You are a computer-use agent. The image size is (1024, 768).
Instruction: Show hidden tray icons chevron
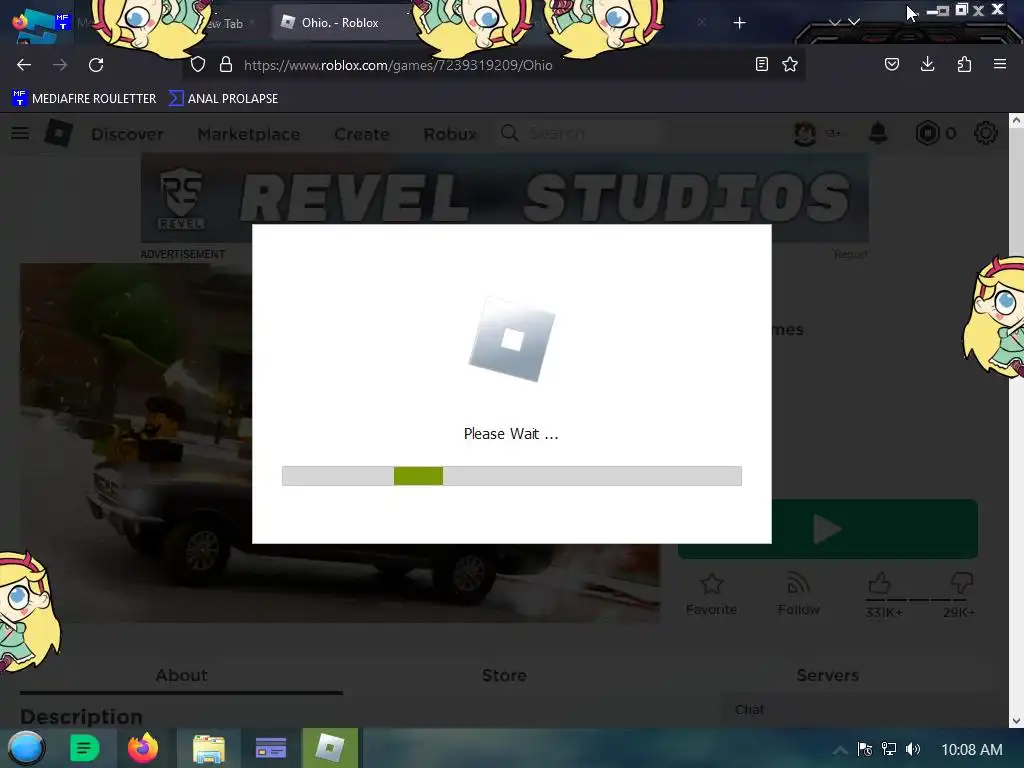(x=840, y=750)
